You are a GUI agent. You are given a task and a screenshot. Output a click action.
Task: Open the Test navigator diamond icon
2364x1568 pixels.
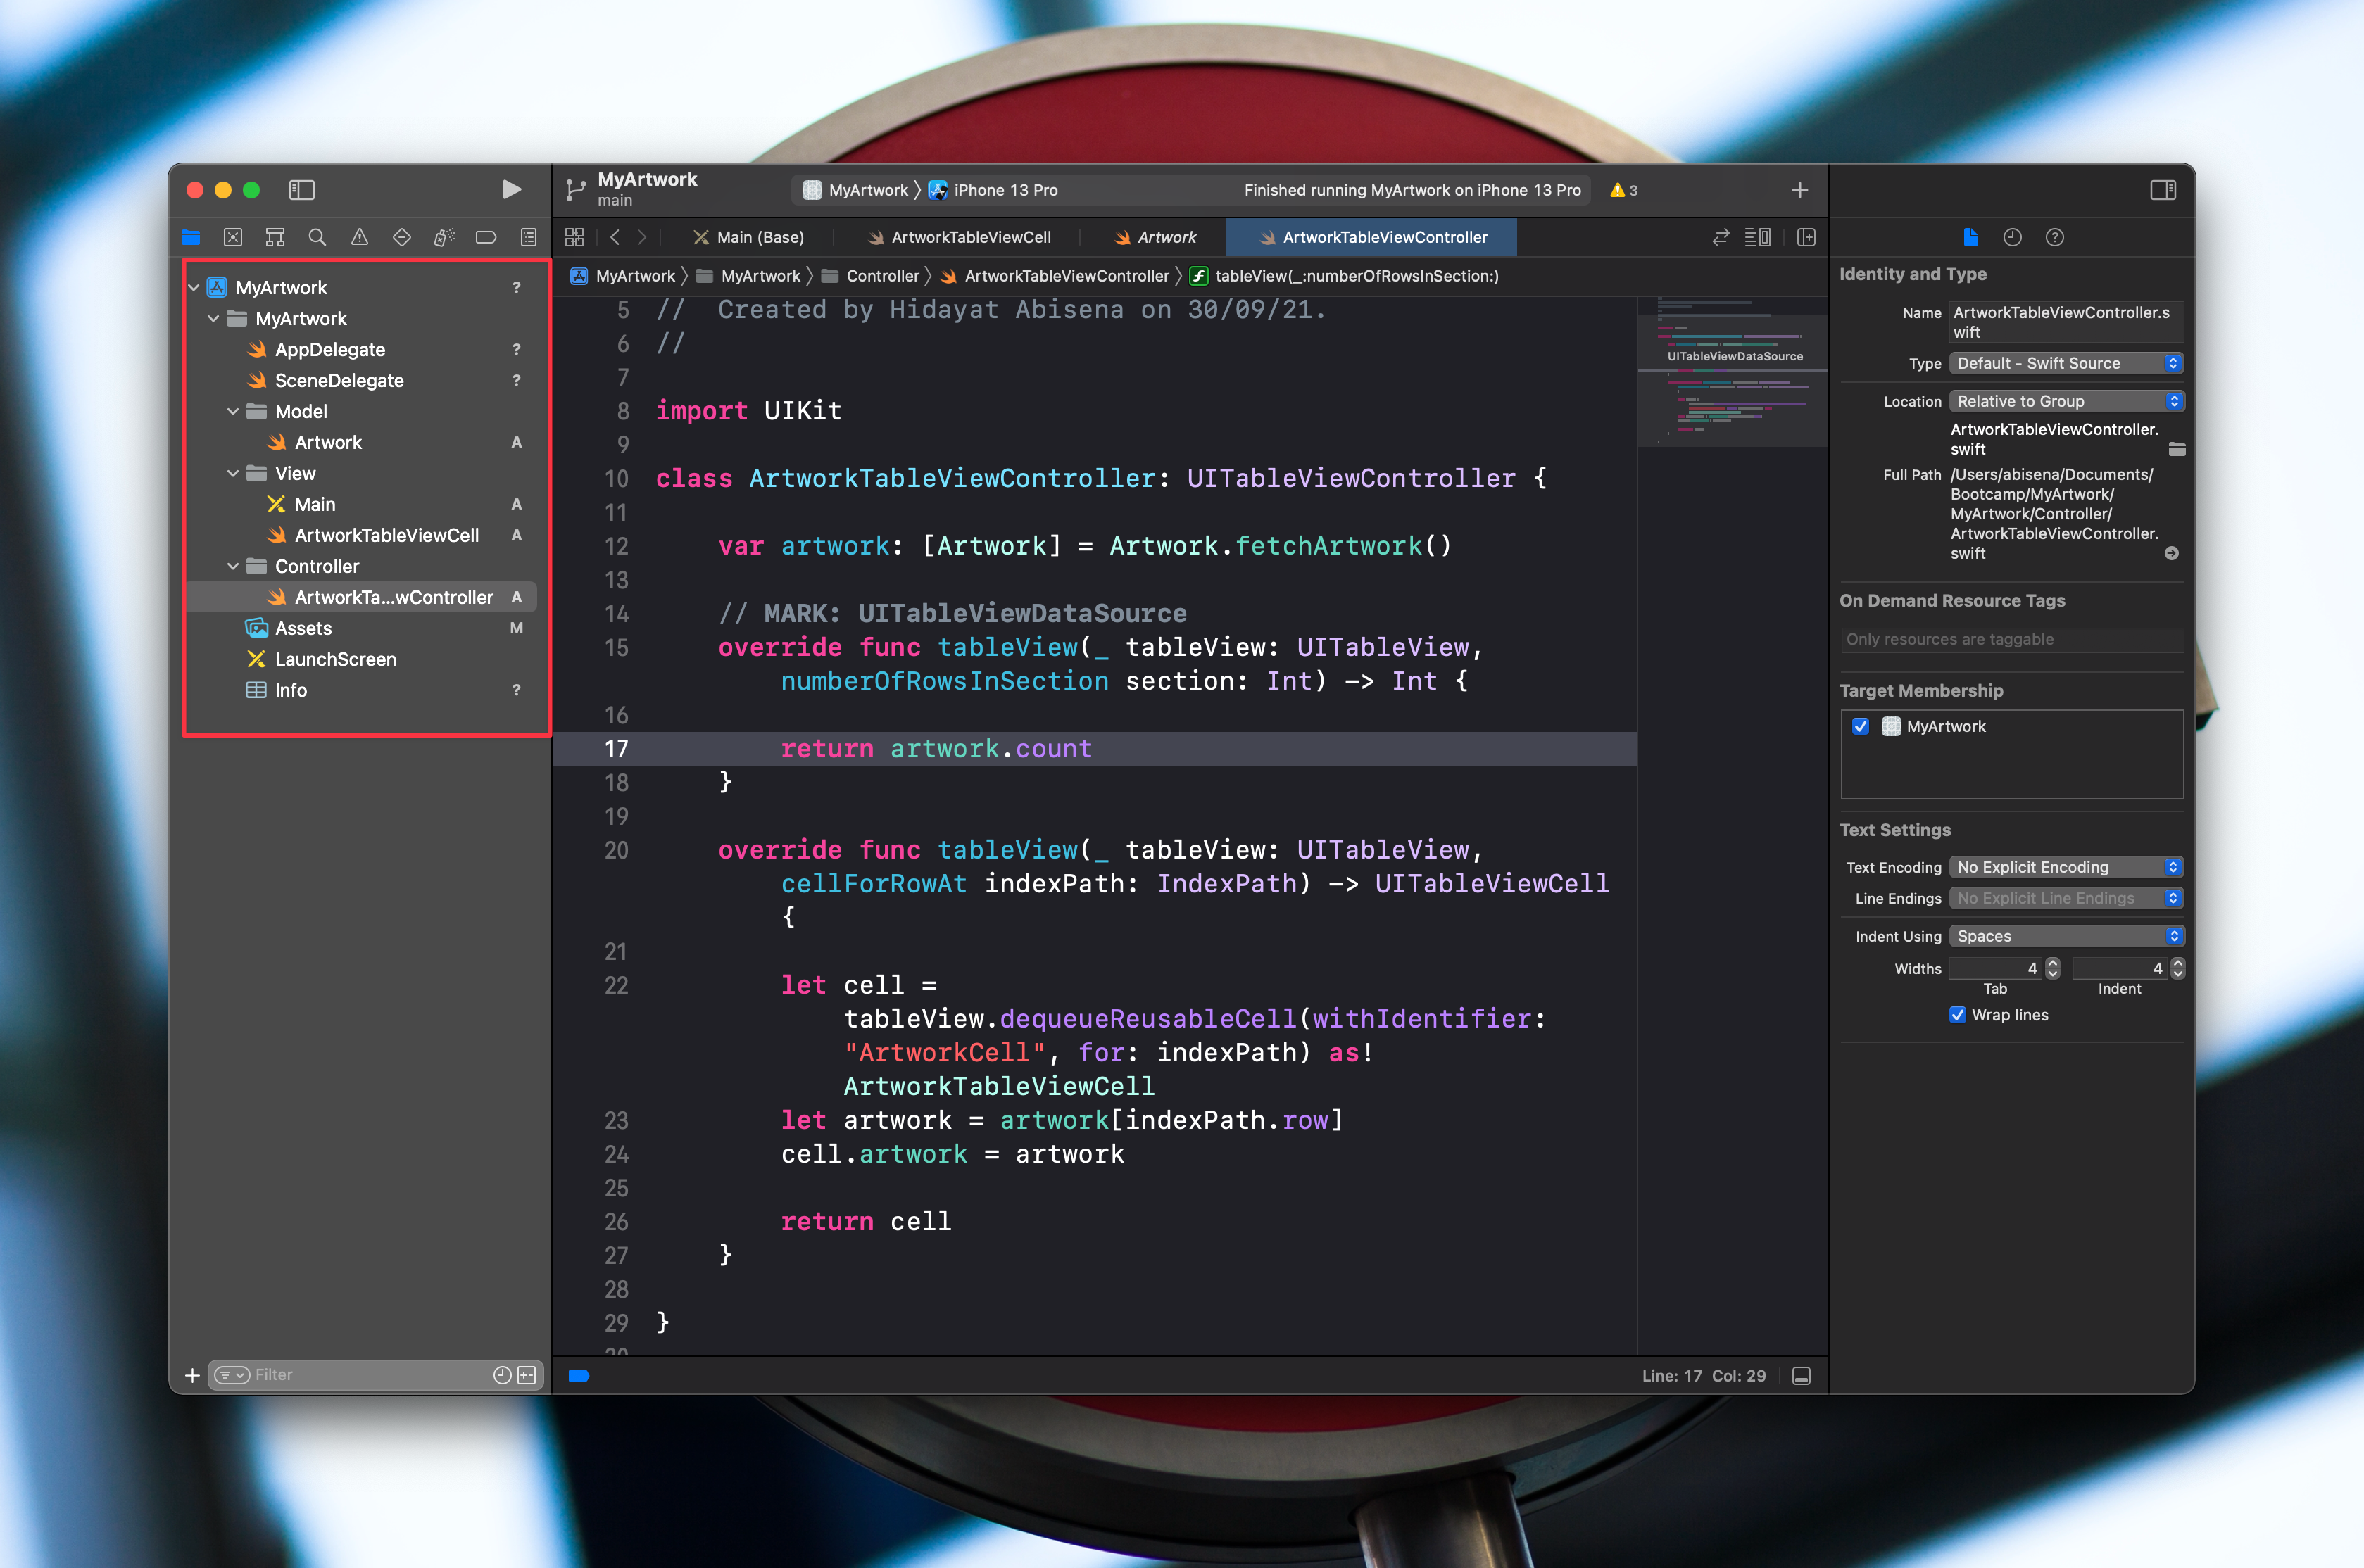402,237
